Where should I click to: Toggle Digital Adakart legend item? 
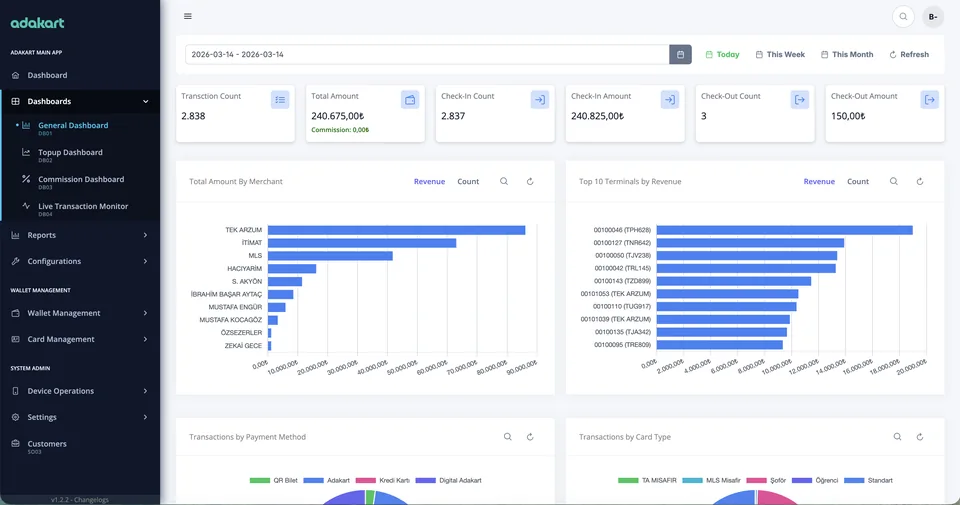coord(449,481)
